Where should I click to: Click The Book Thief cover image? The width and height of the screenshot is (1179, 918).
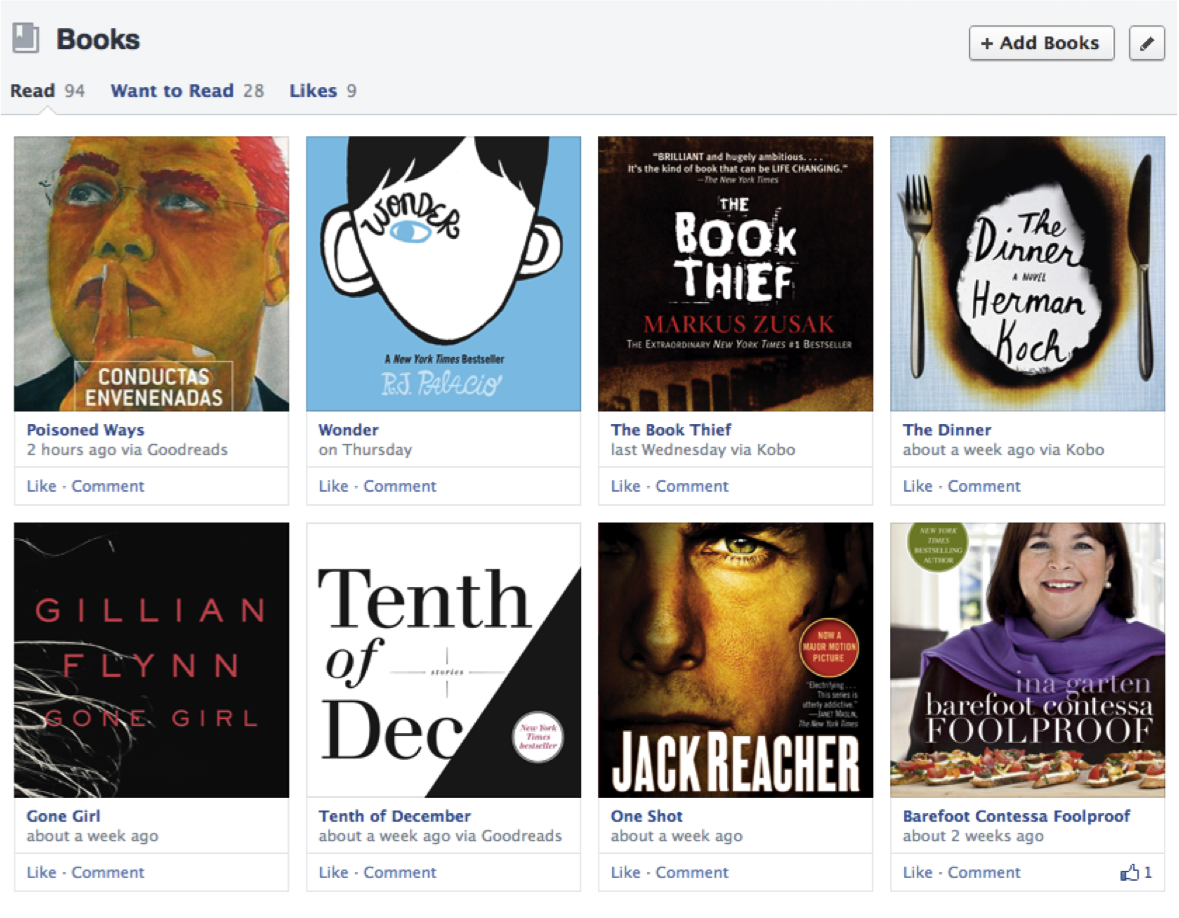click(735, 273)
